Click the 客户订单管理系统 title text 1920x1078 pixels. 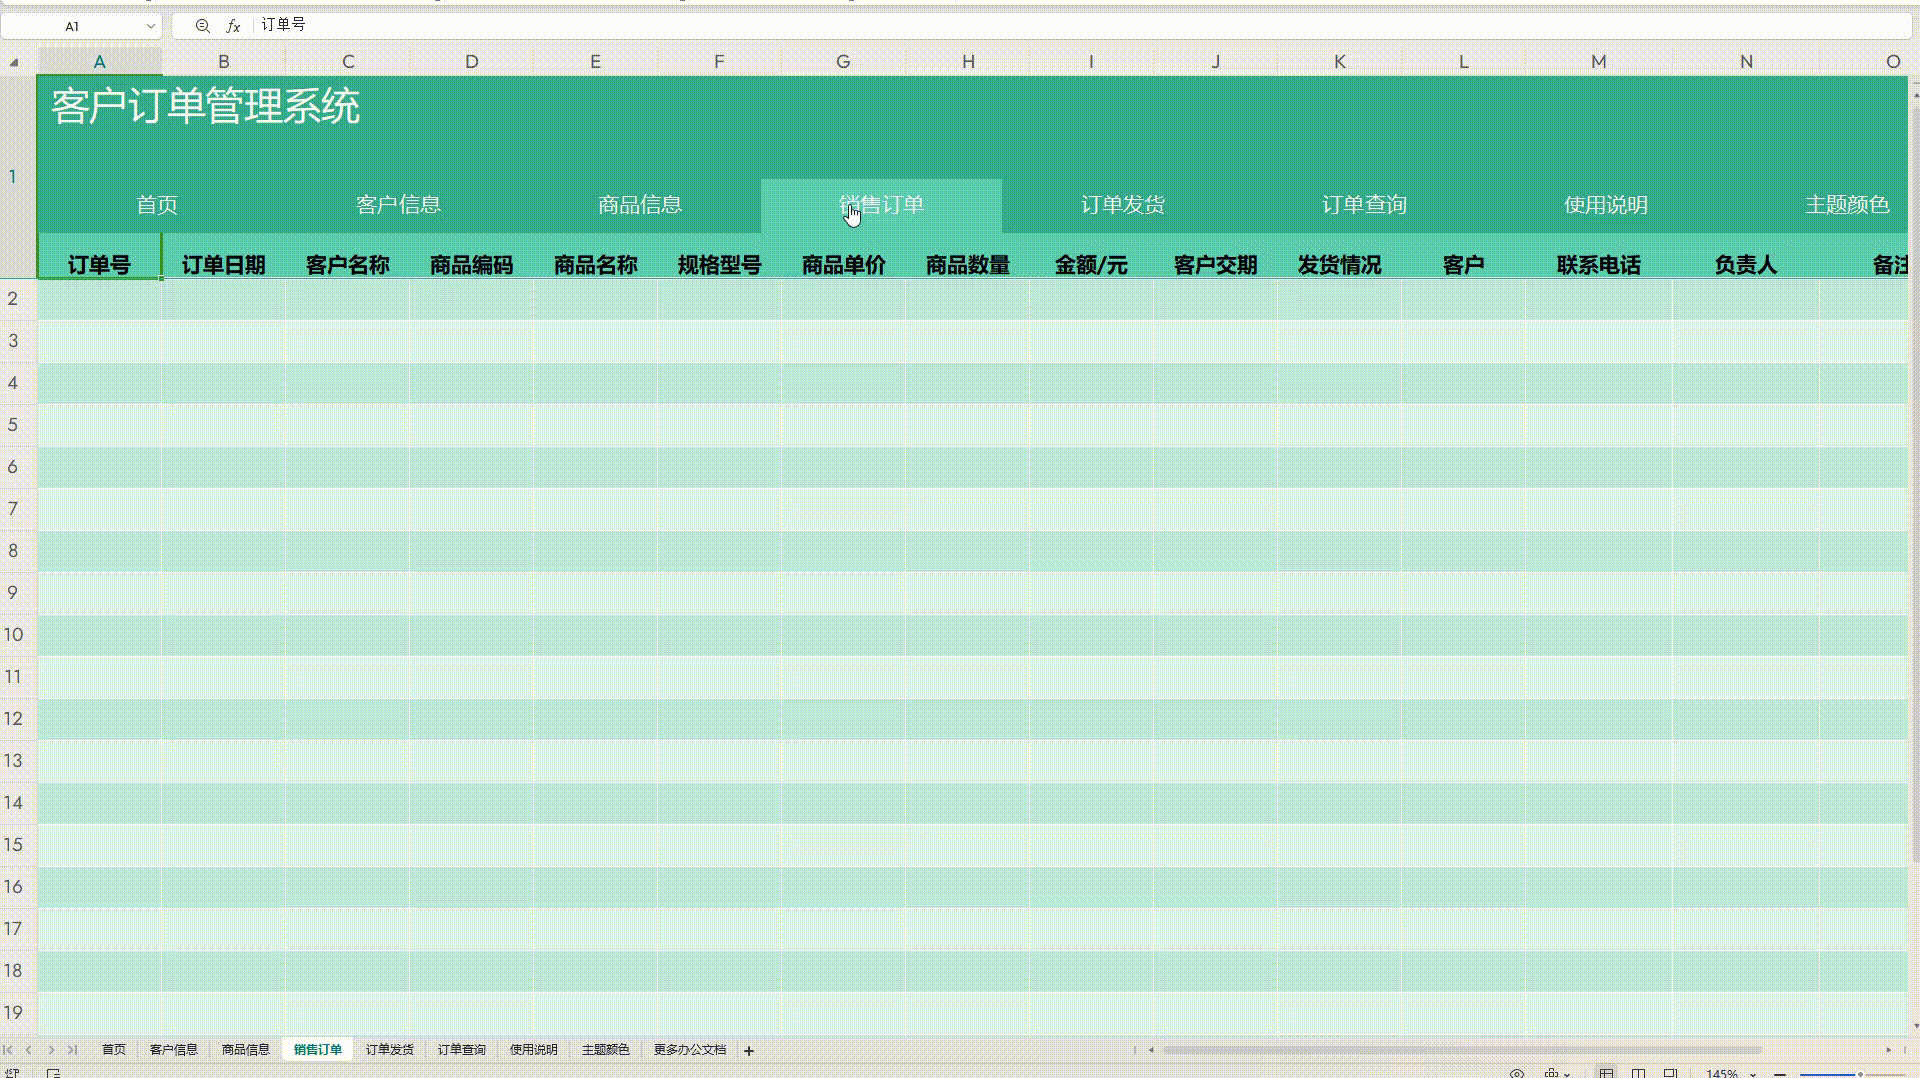click(205, 107)
